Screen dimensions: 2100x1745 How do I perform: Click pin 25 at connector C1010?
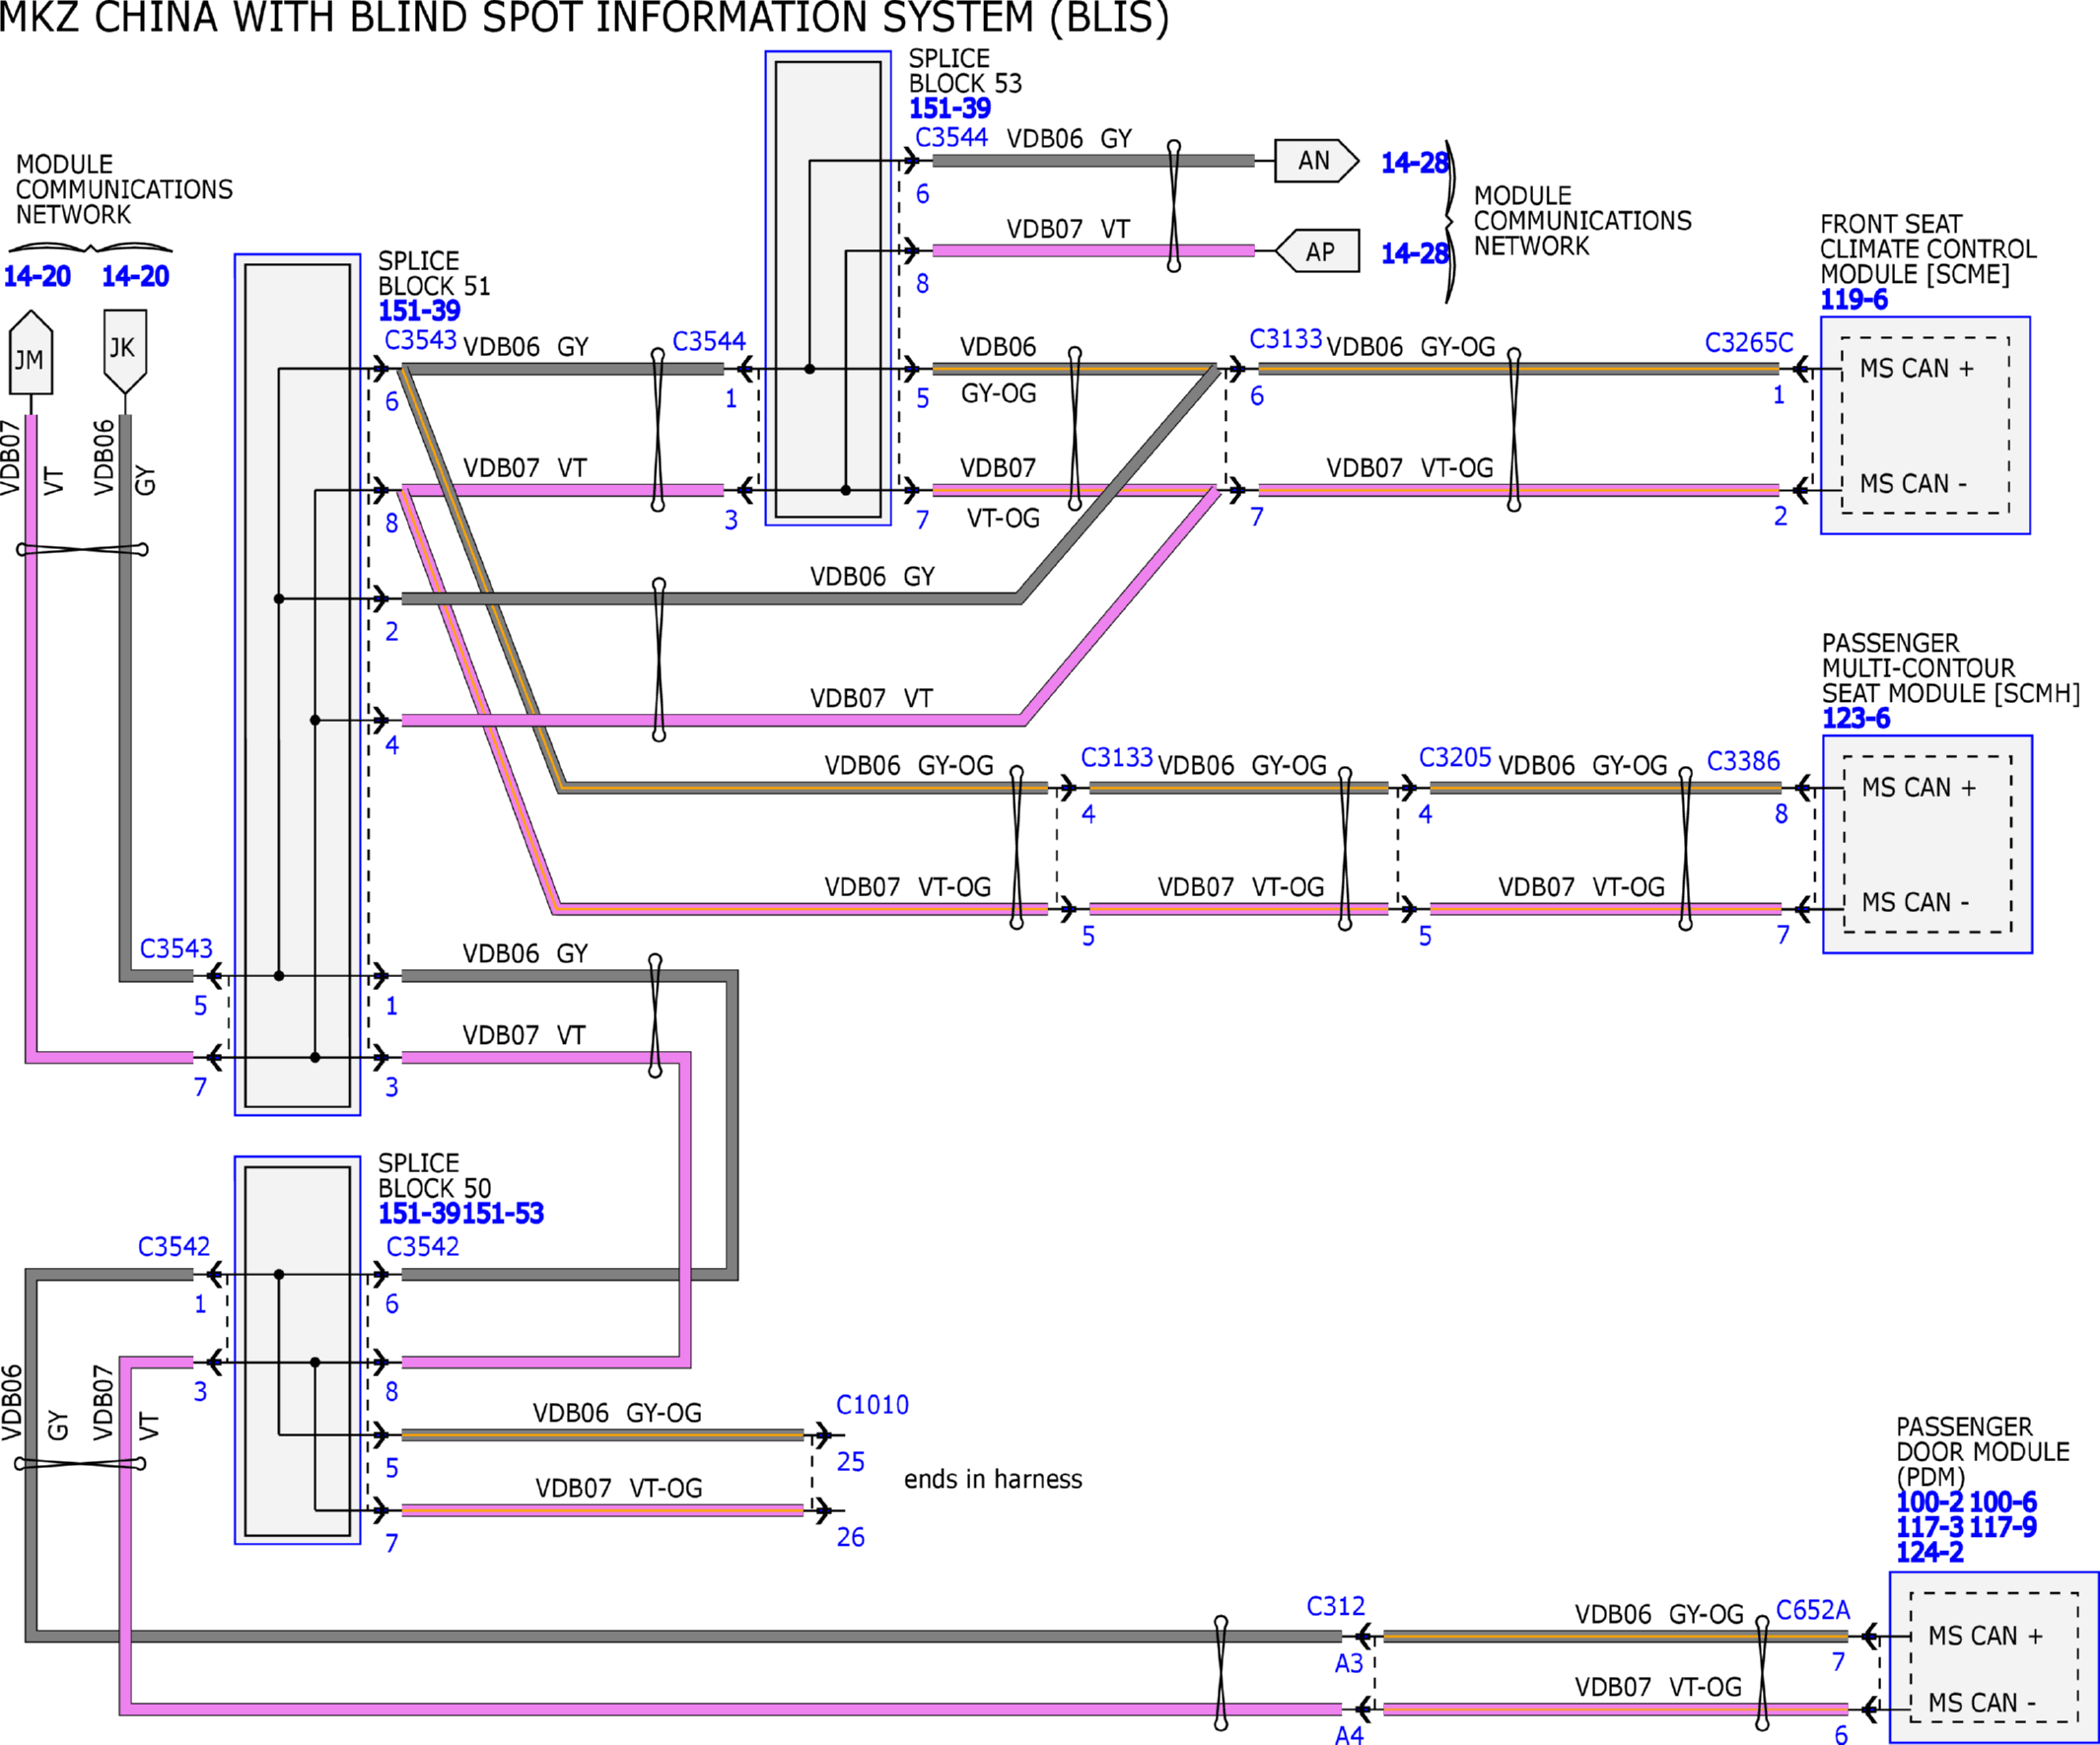click(850, 1462)
